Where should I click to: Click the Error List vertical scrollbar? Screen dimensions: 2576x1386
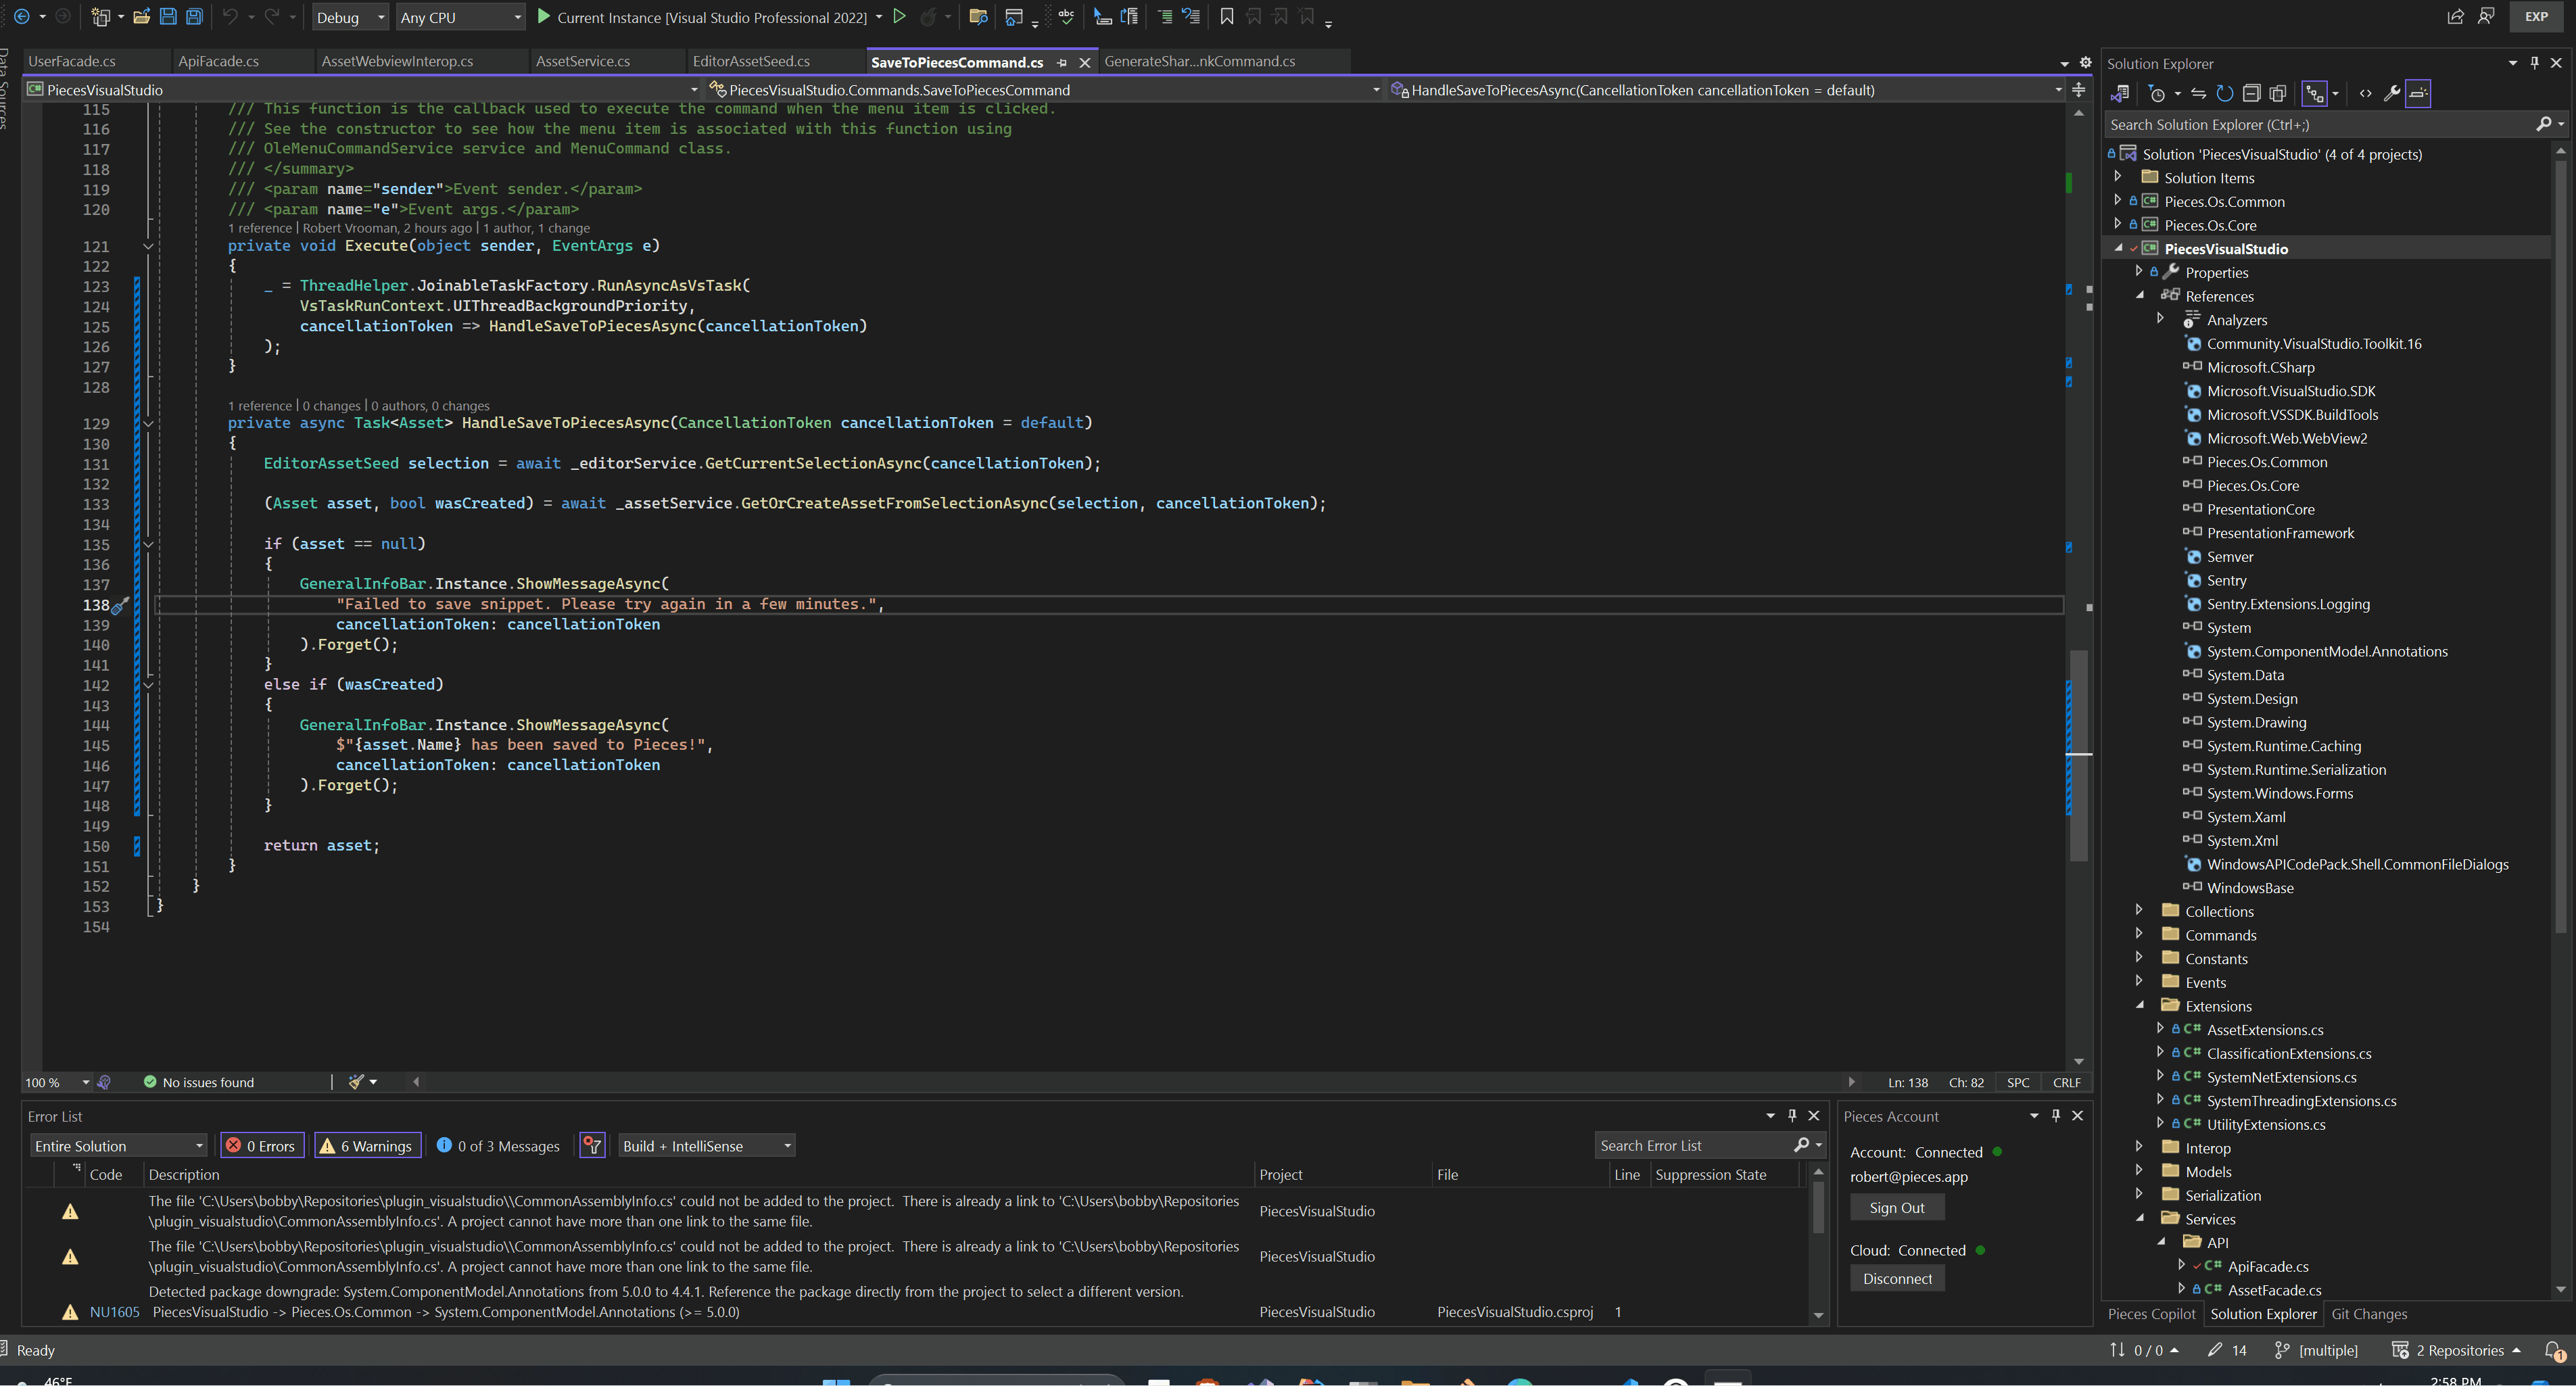point(1818,1207)
